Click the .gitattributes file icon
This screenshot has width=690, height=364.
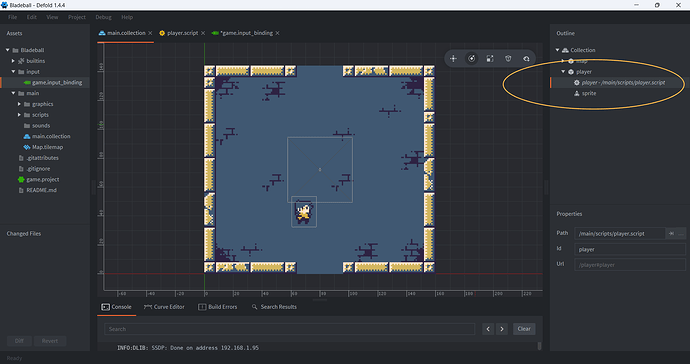tap(21, 158)
